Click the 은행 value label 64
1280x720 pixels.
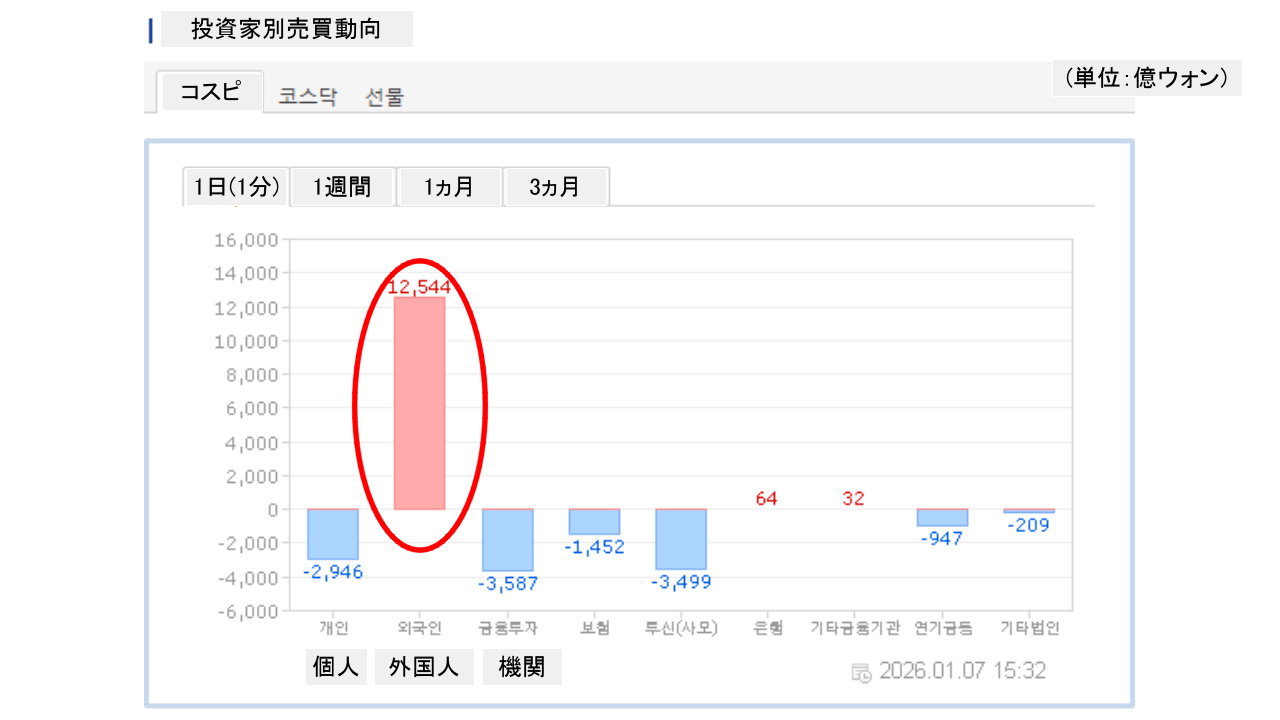click(767, 498)
